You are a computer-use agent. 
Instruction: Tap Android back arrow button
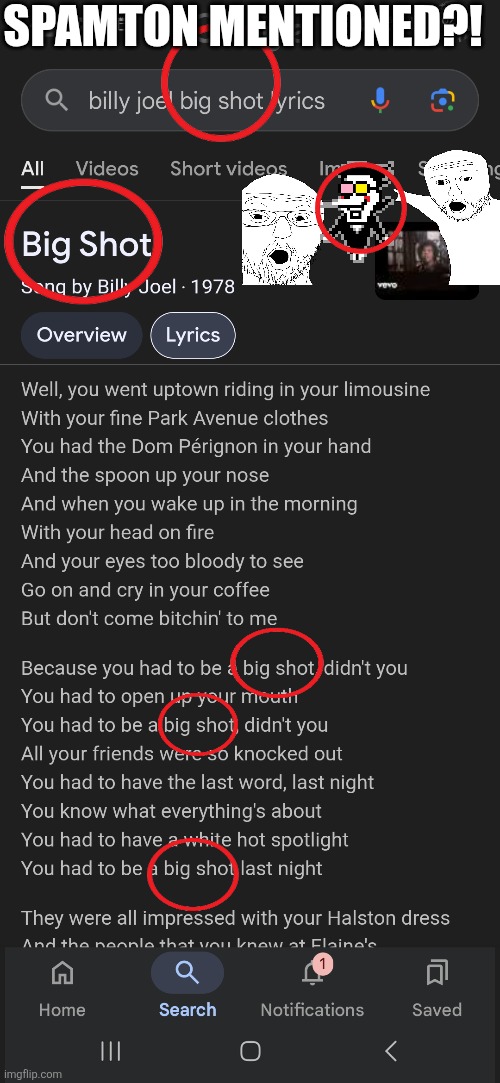point(391,1051)
